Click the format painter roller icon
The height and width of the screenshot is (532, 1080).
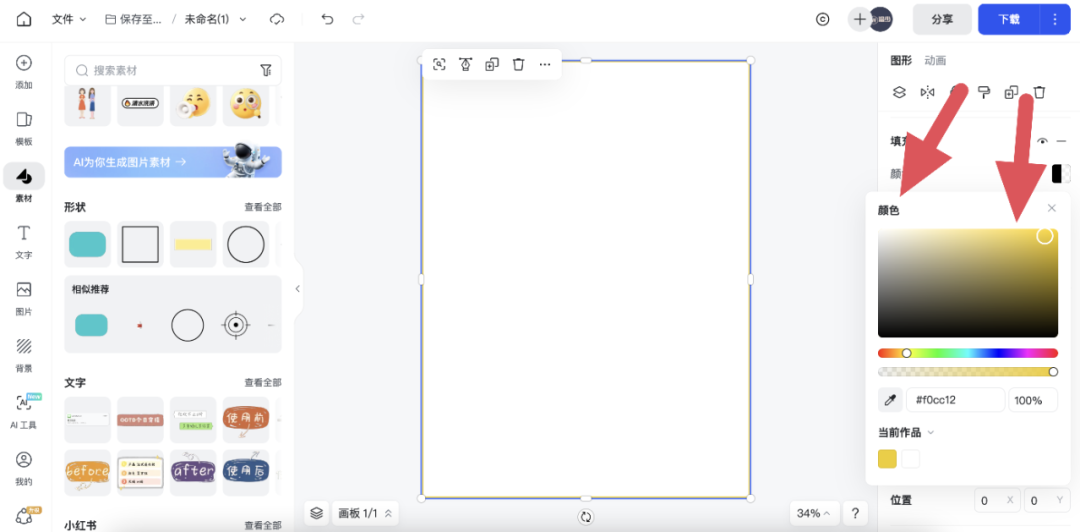pyautogui.click(x=984, y=92)
